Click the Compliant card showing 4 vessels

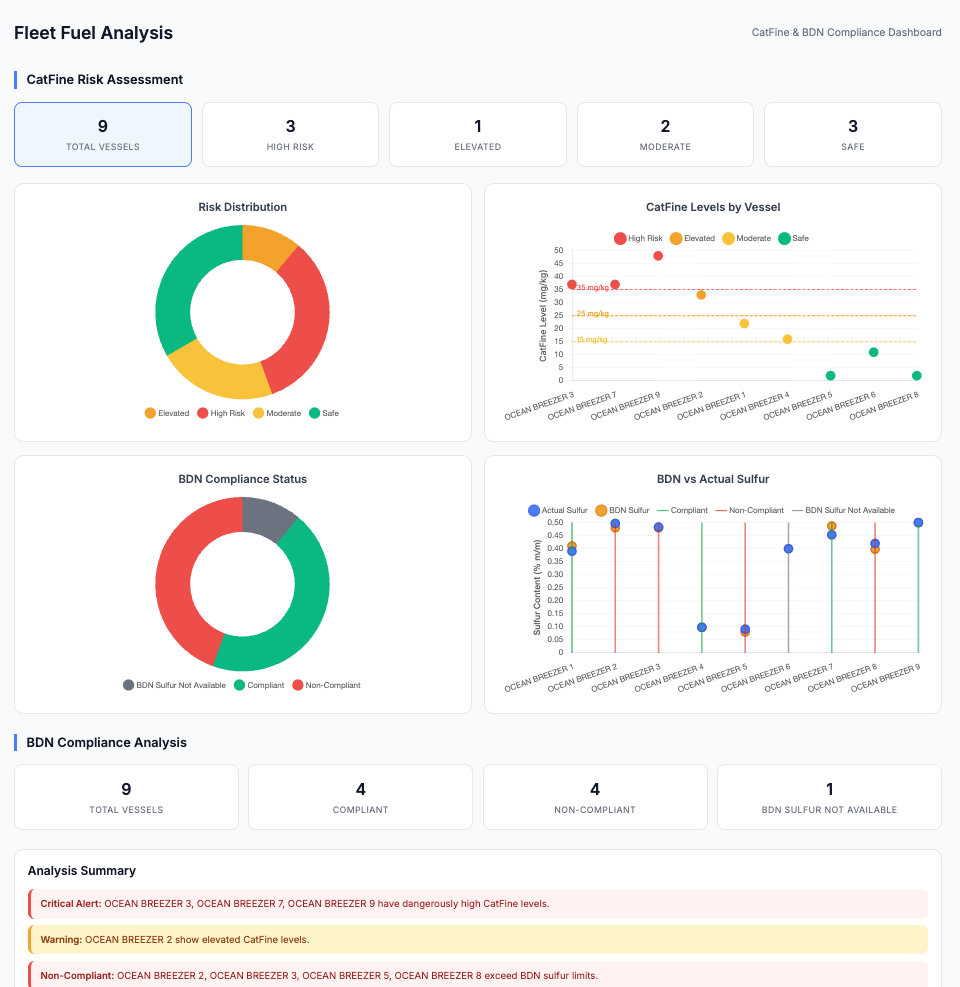(x=360, y=797)
